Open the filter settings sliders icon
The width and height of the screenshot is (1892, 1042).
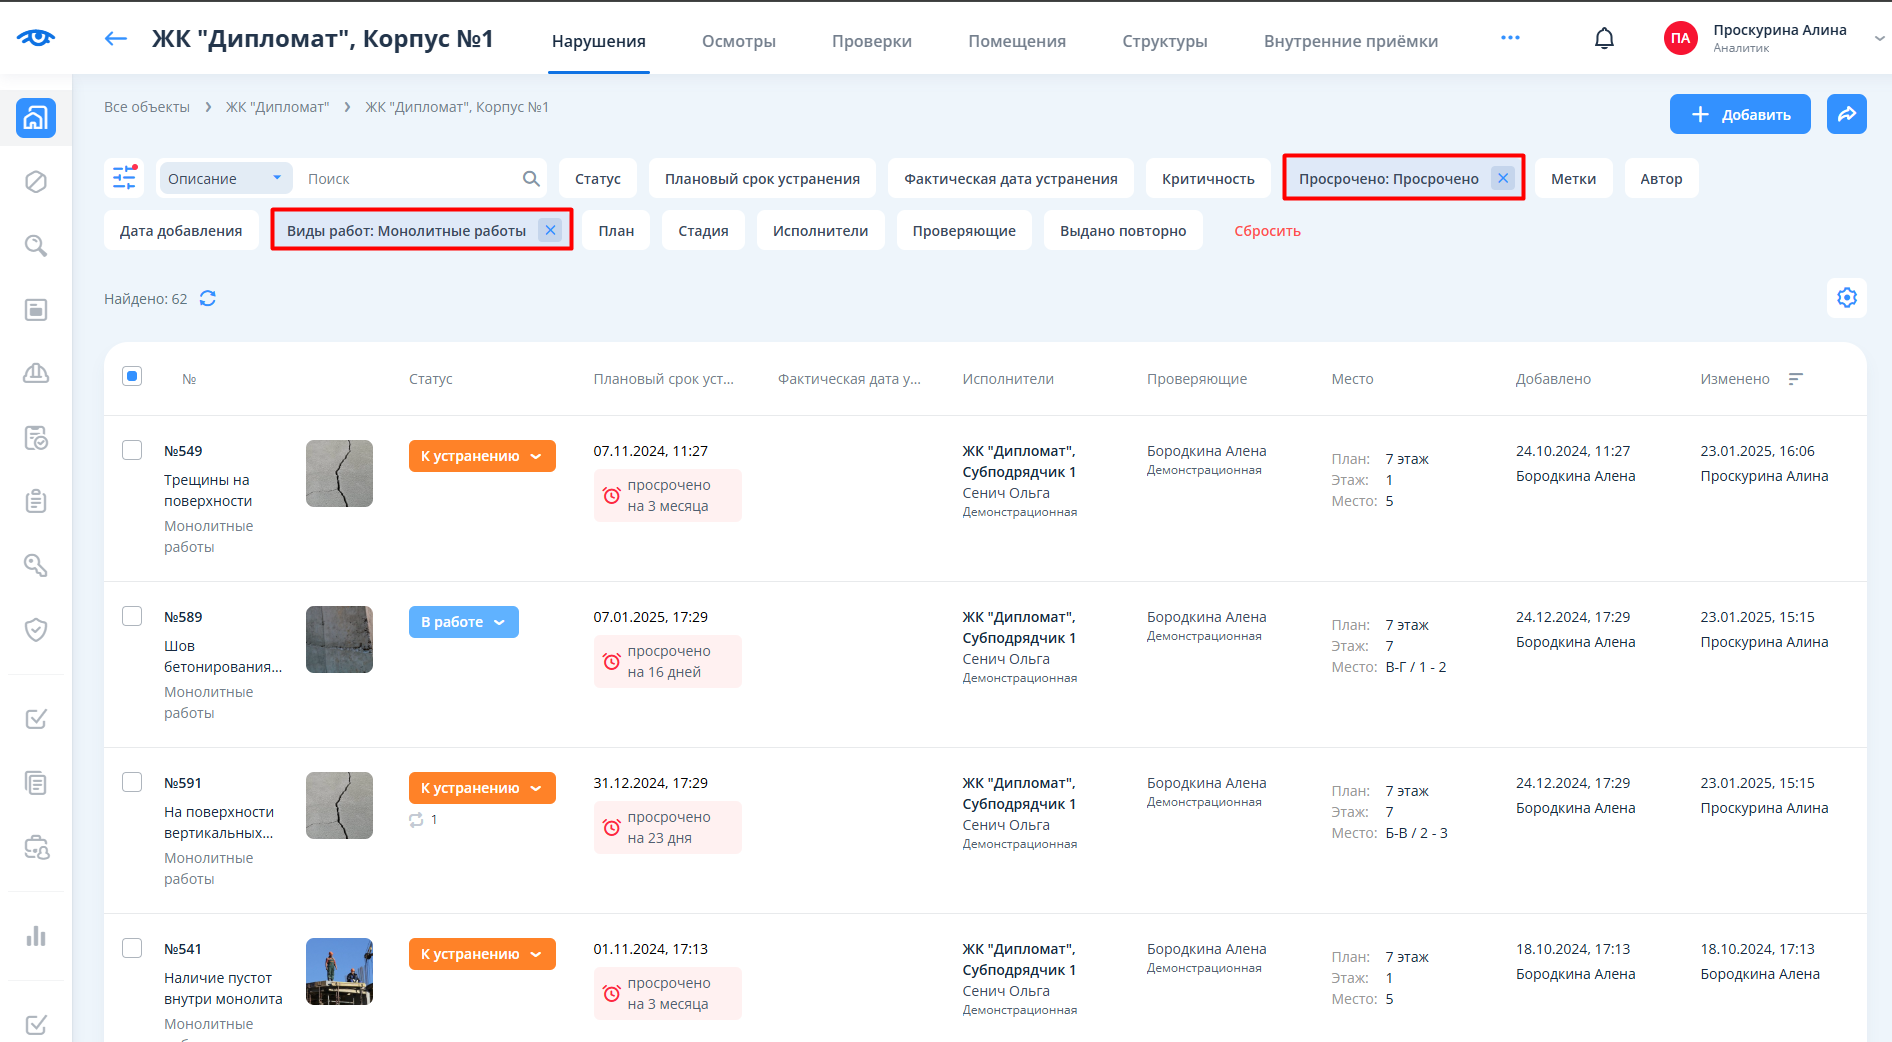tap(124, 178)
